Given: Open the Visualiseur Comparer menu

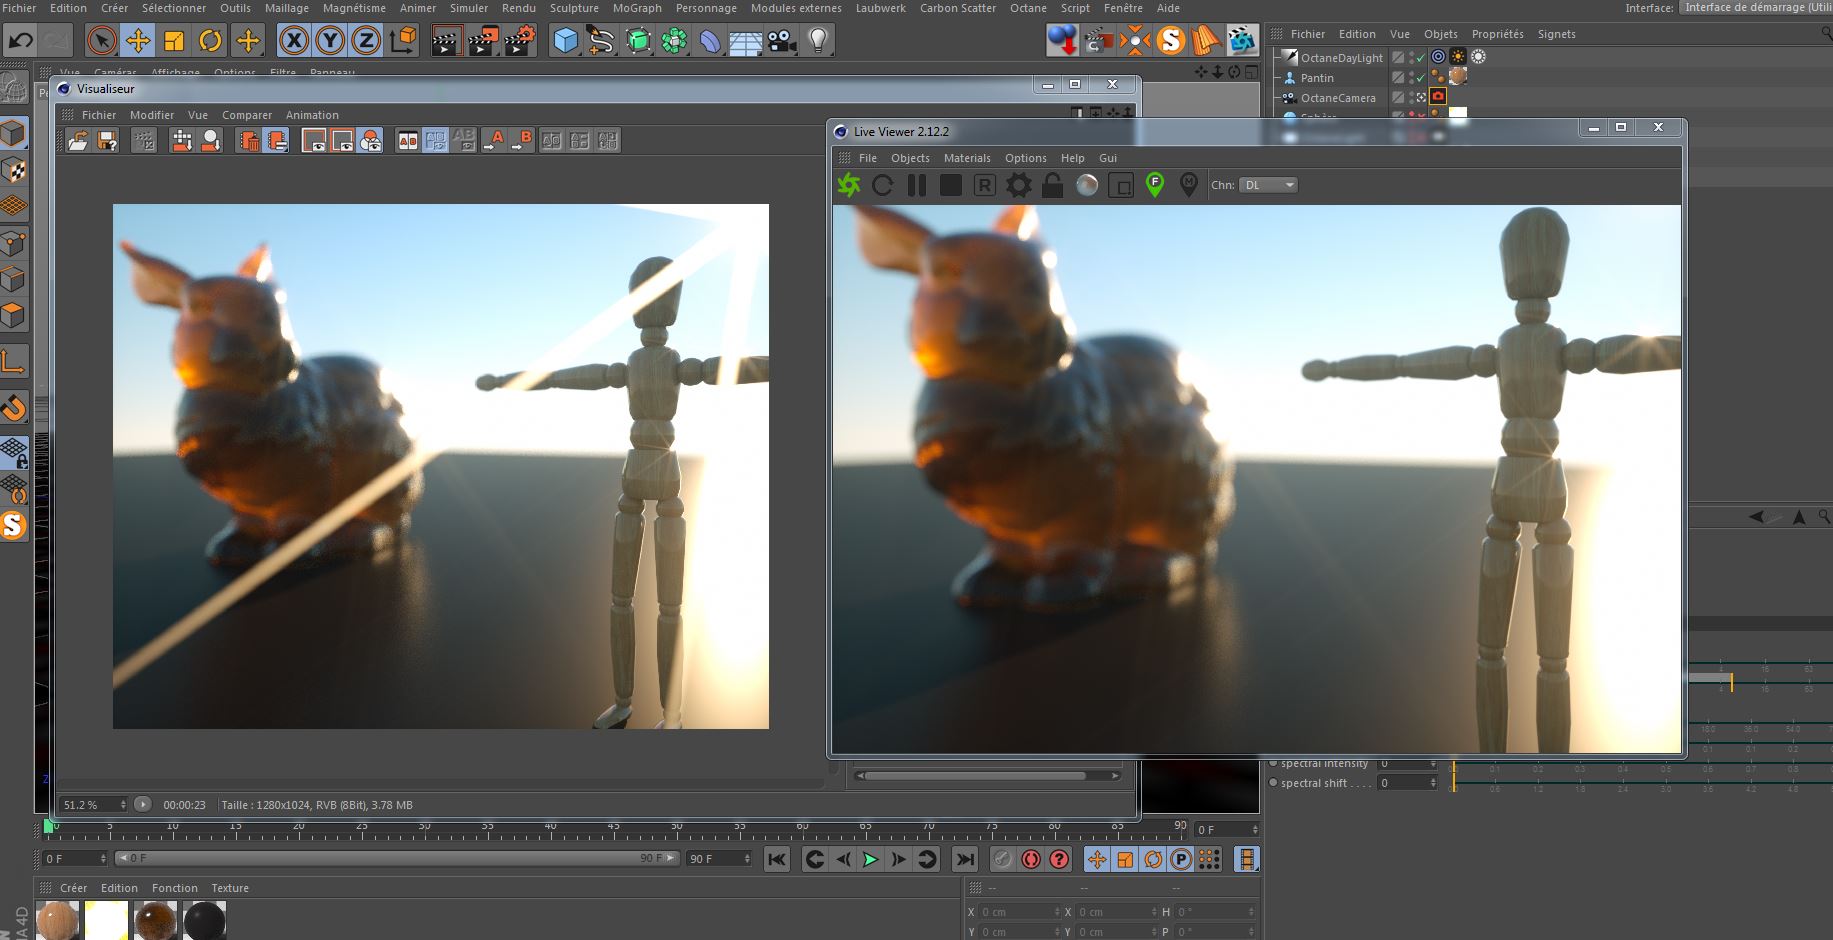Looking at the screenshot, I should (x=247, y=115).
